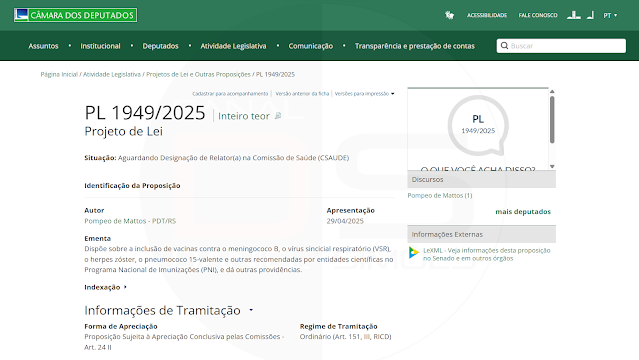Screen dimensions: 639x360
Task: Open the Libras sign-language hands icon
Action: coord(450,15)
